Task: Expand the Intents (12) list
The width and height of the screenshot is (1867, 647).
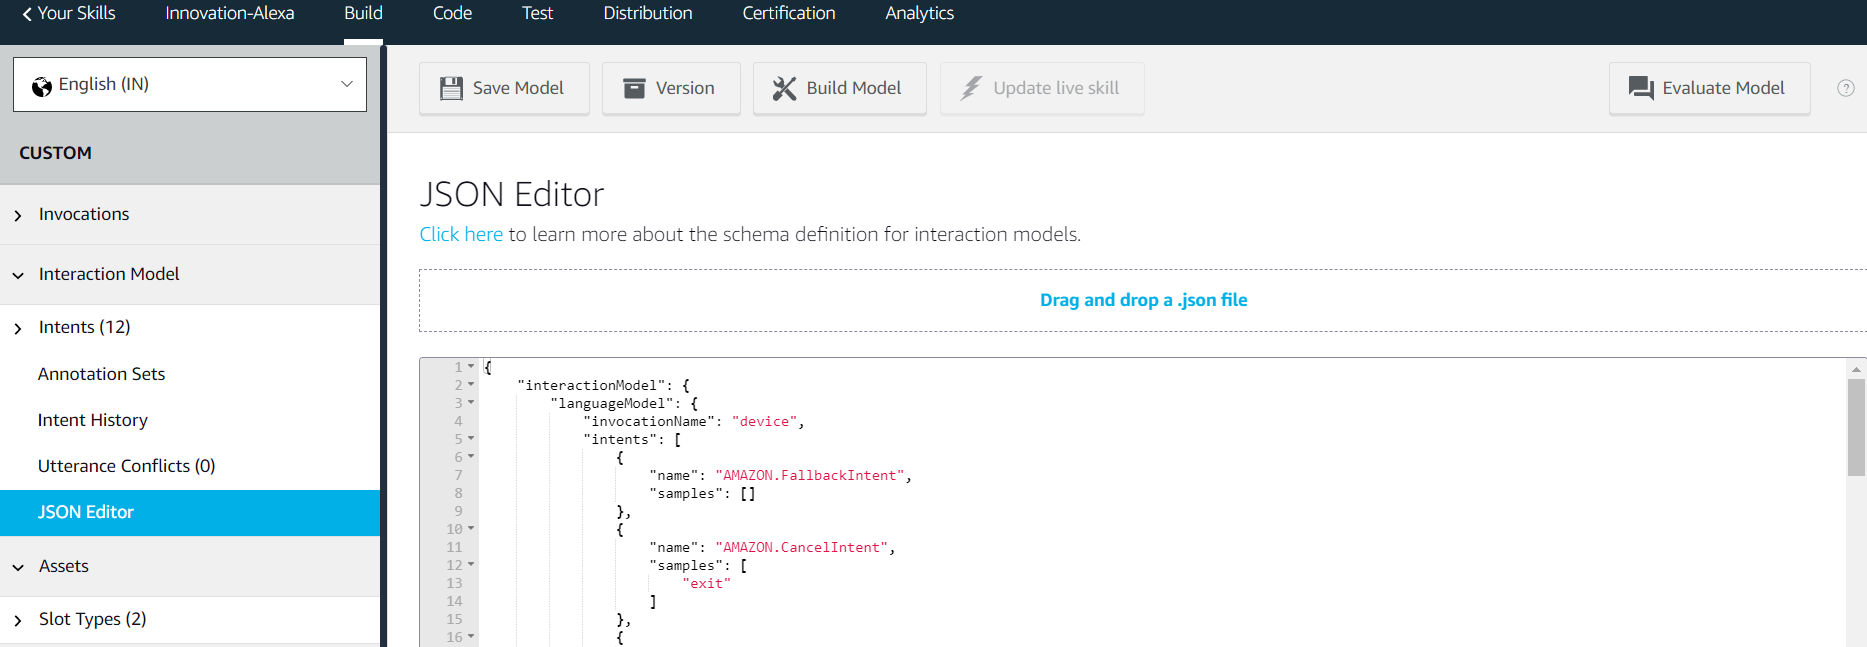Action: click(18, 328)
